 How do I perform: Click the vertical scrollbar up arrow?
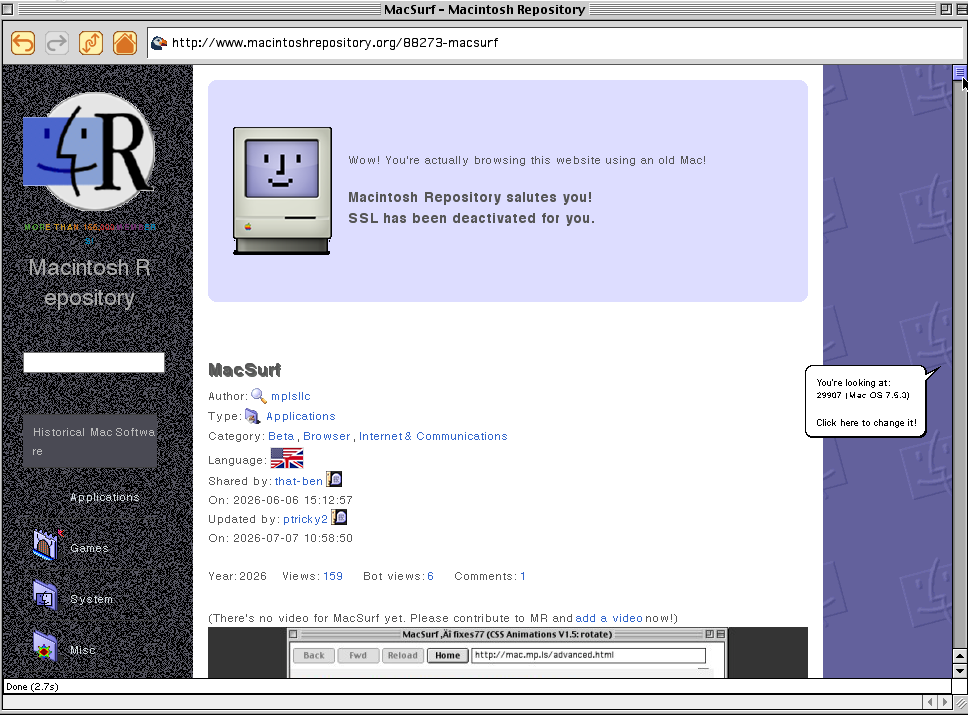point(959,656)
